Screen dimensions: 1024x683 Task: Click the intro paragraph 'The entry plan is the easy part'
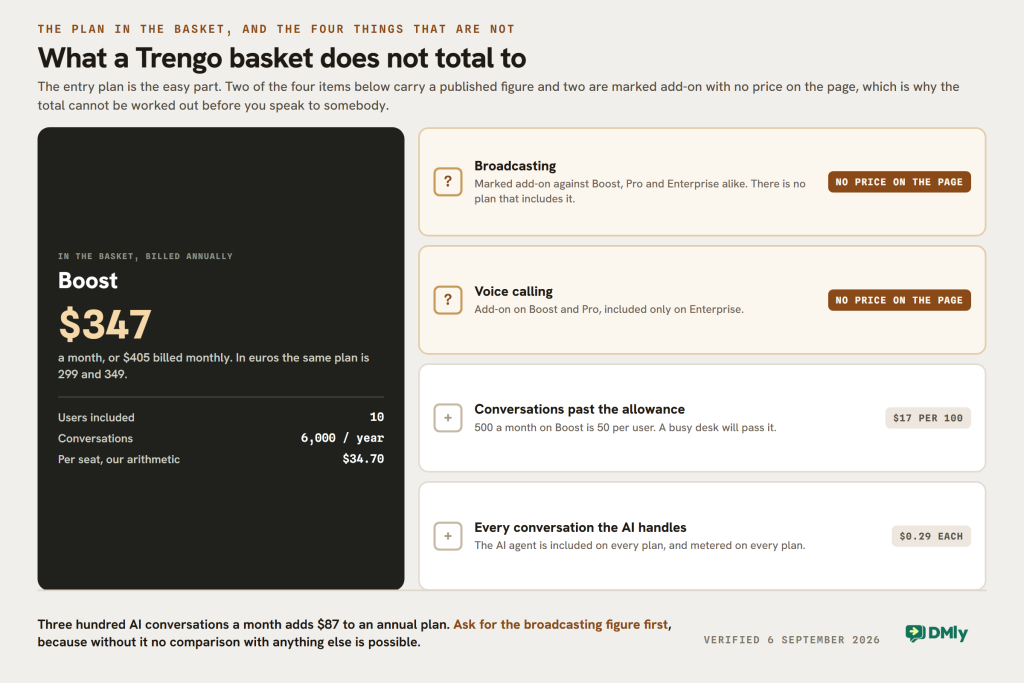[498, 96]
